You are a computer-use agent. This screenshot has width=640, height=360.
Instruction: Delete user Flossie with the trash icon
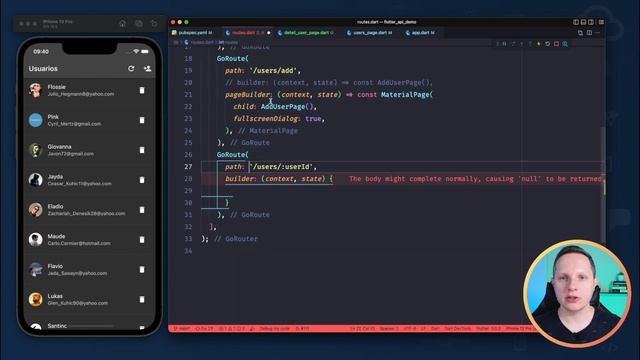pos(142,90)
